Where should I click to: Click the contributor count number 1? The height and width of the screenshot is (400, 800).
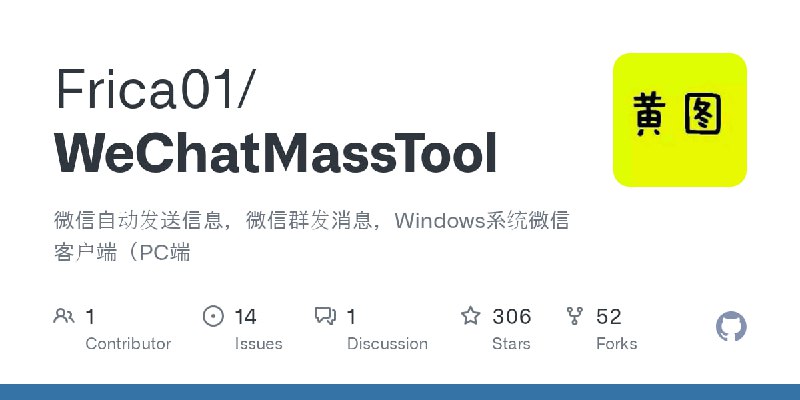coord(90,317)
